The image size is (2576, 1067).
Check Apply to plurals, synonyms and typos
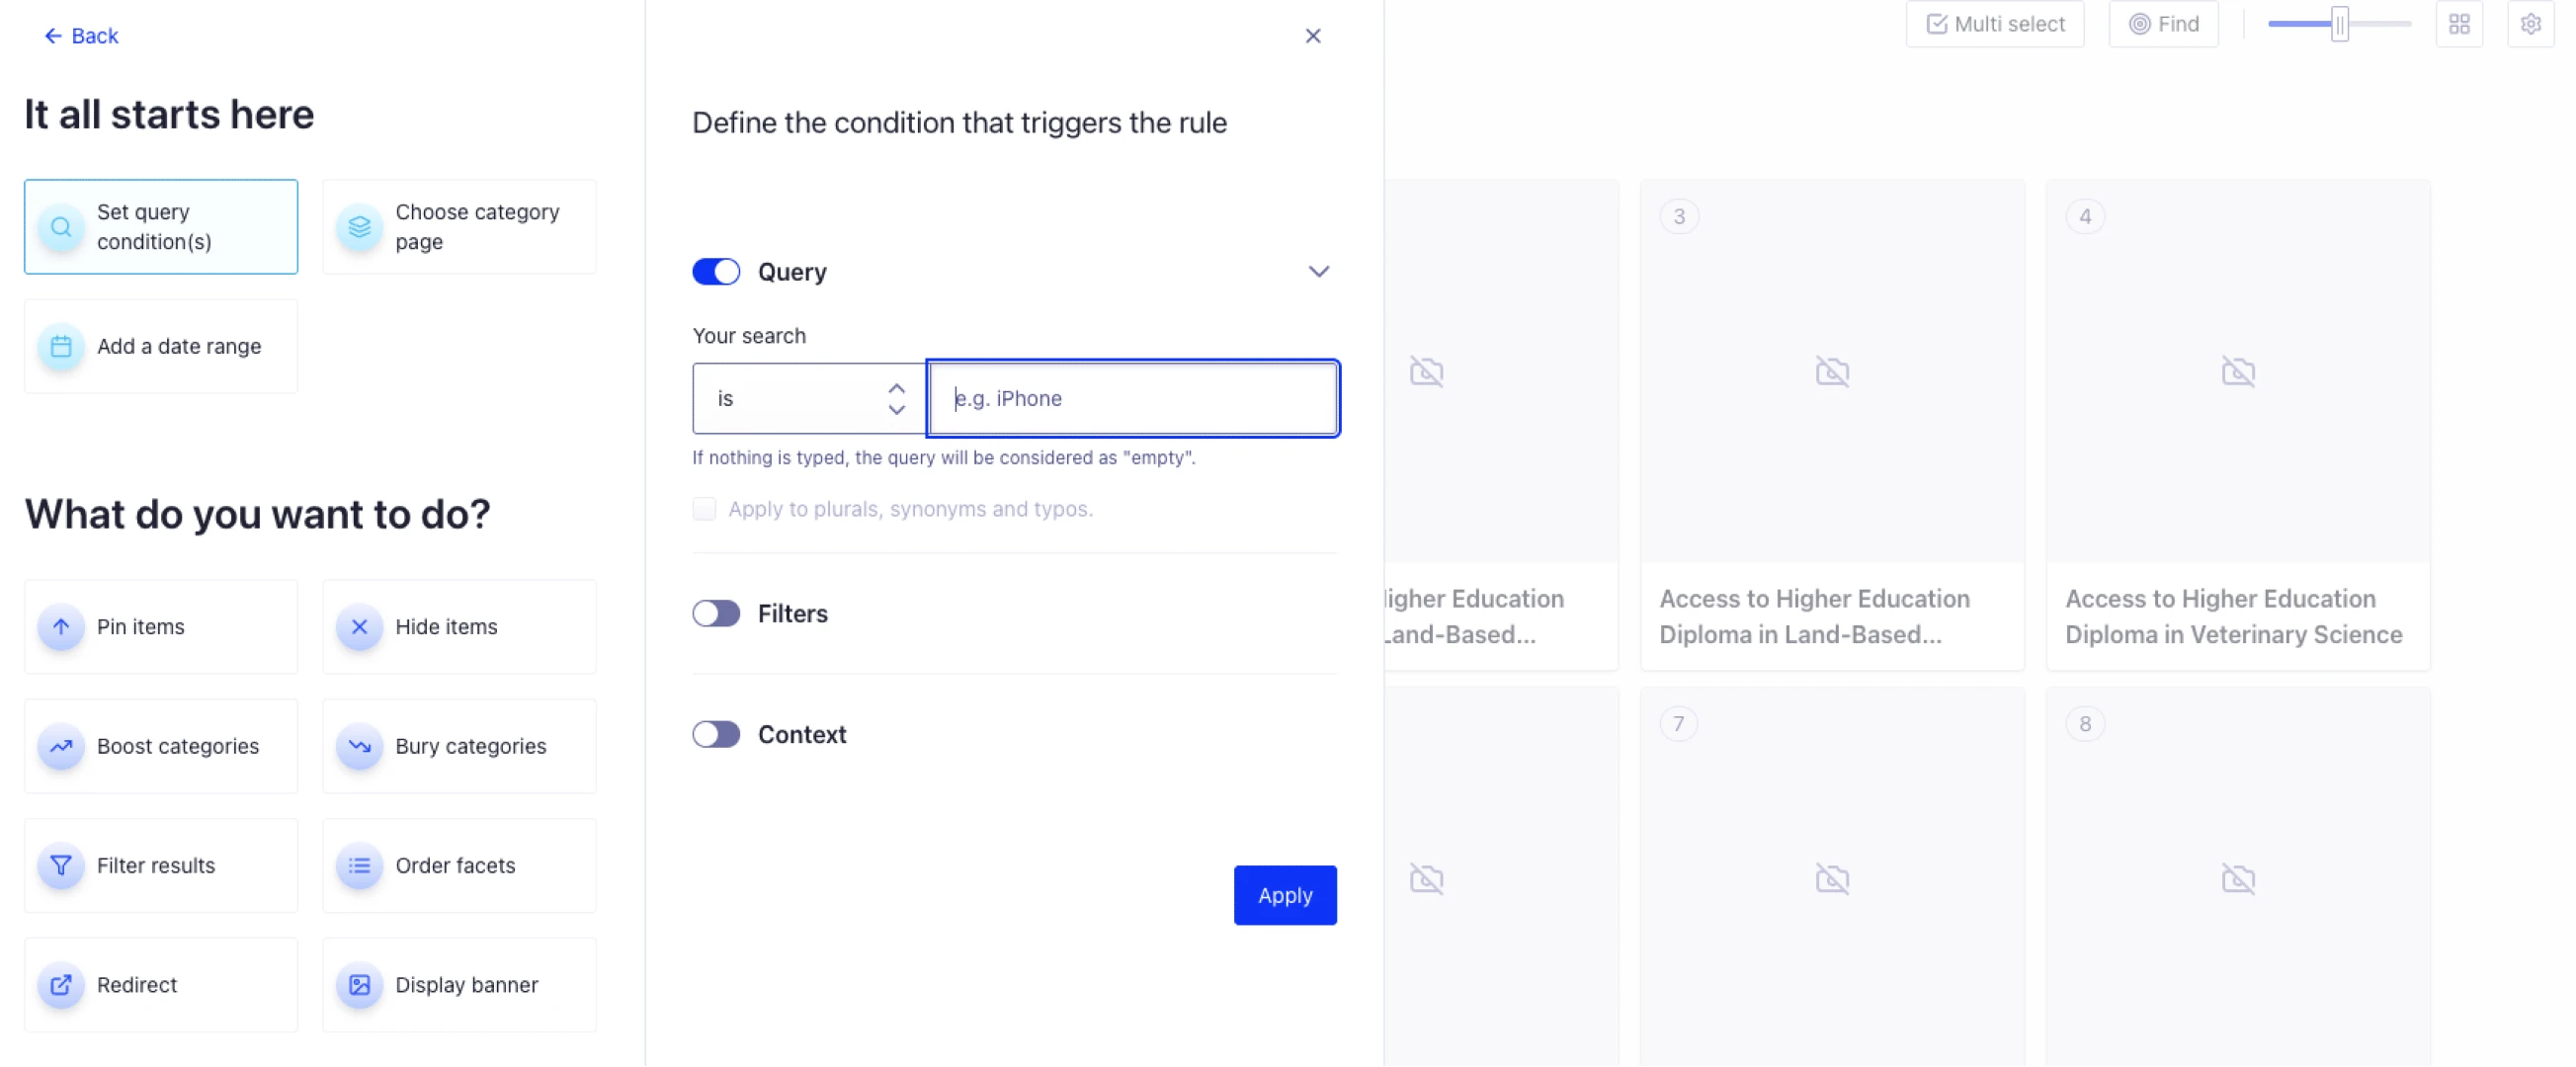point(705,509)
